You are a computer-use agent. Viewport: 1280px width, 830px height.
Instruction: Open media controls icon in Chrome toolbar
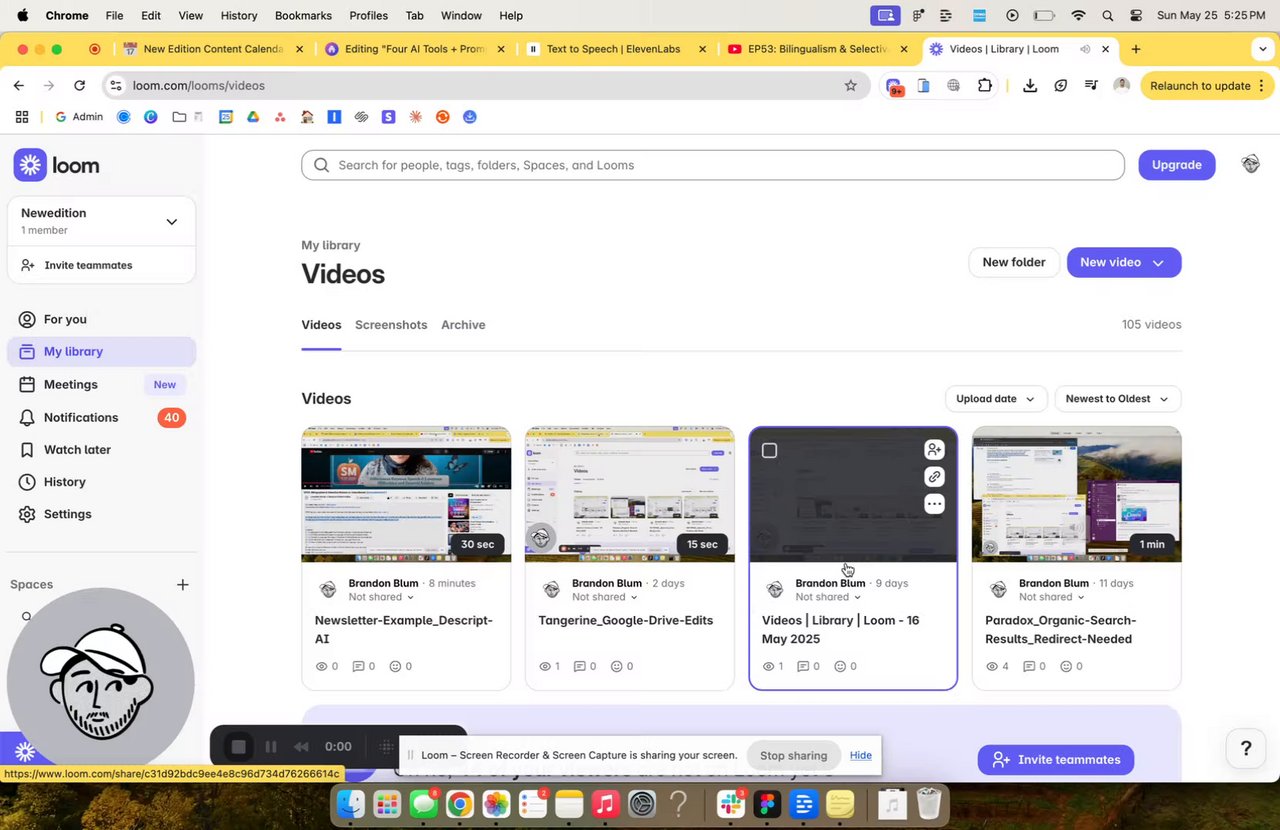[1091, 86]
